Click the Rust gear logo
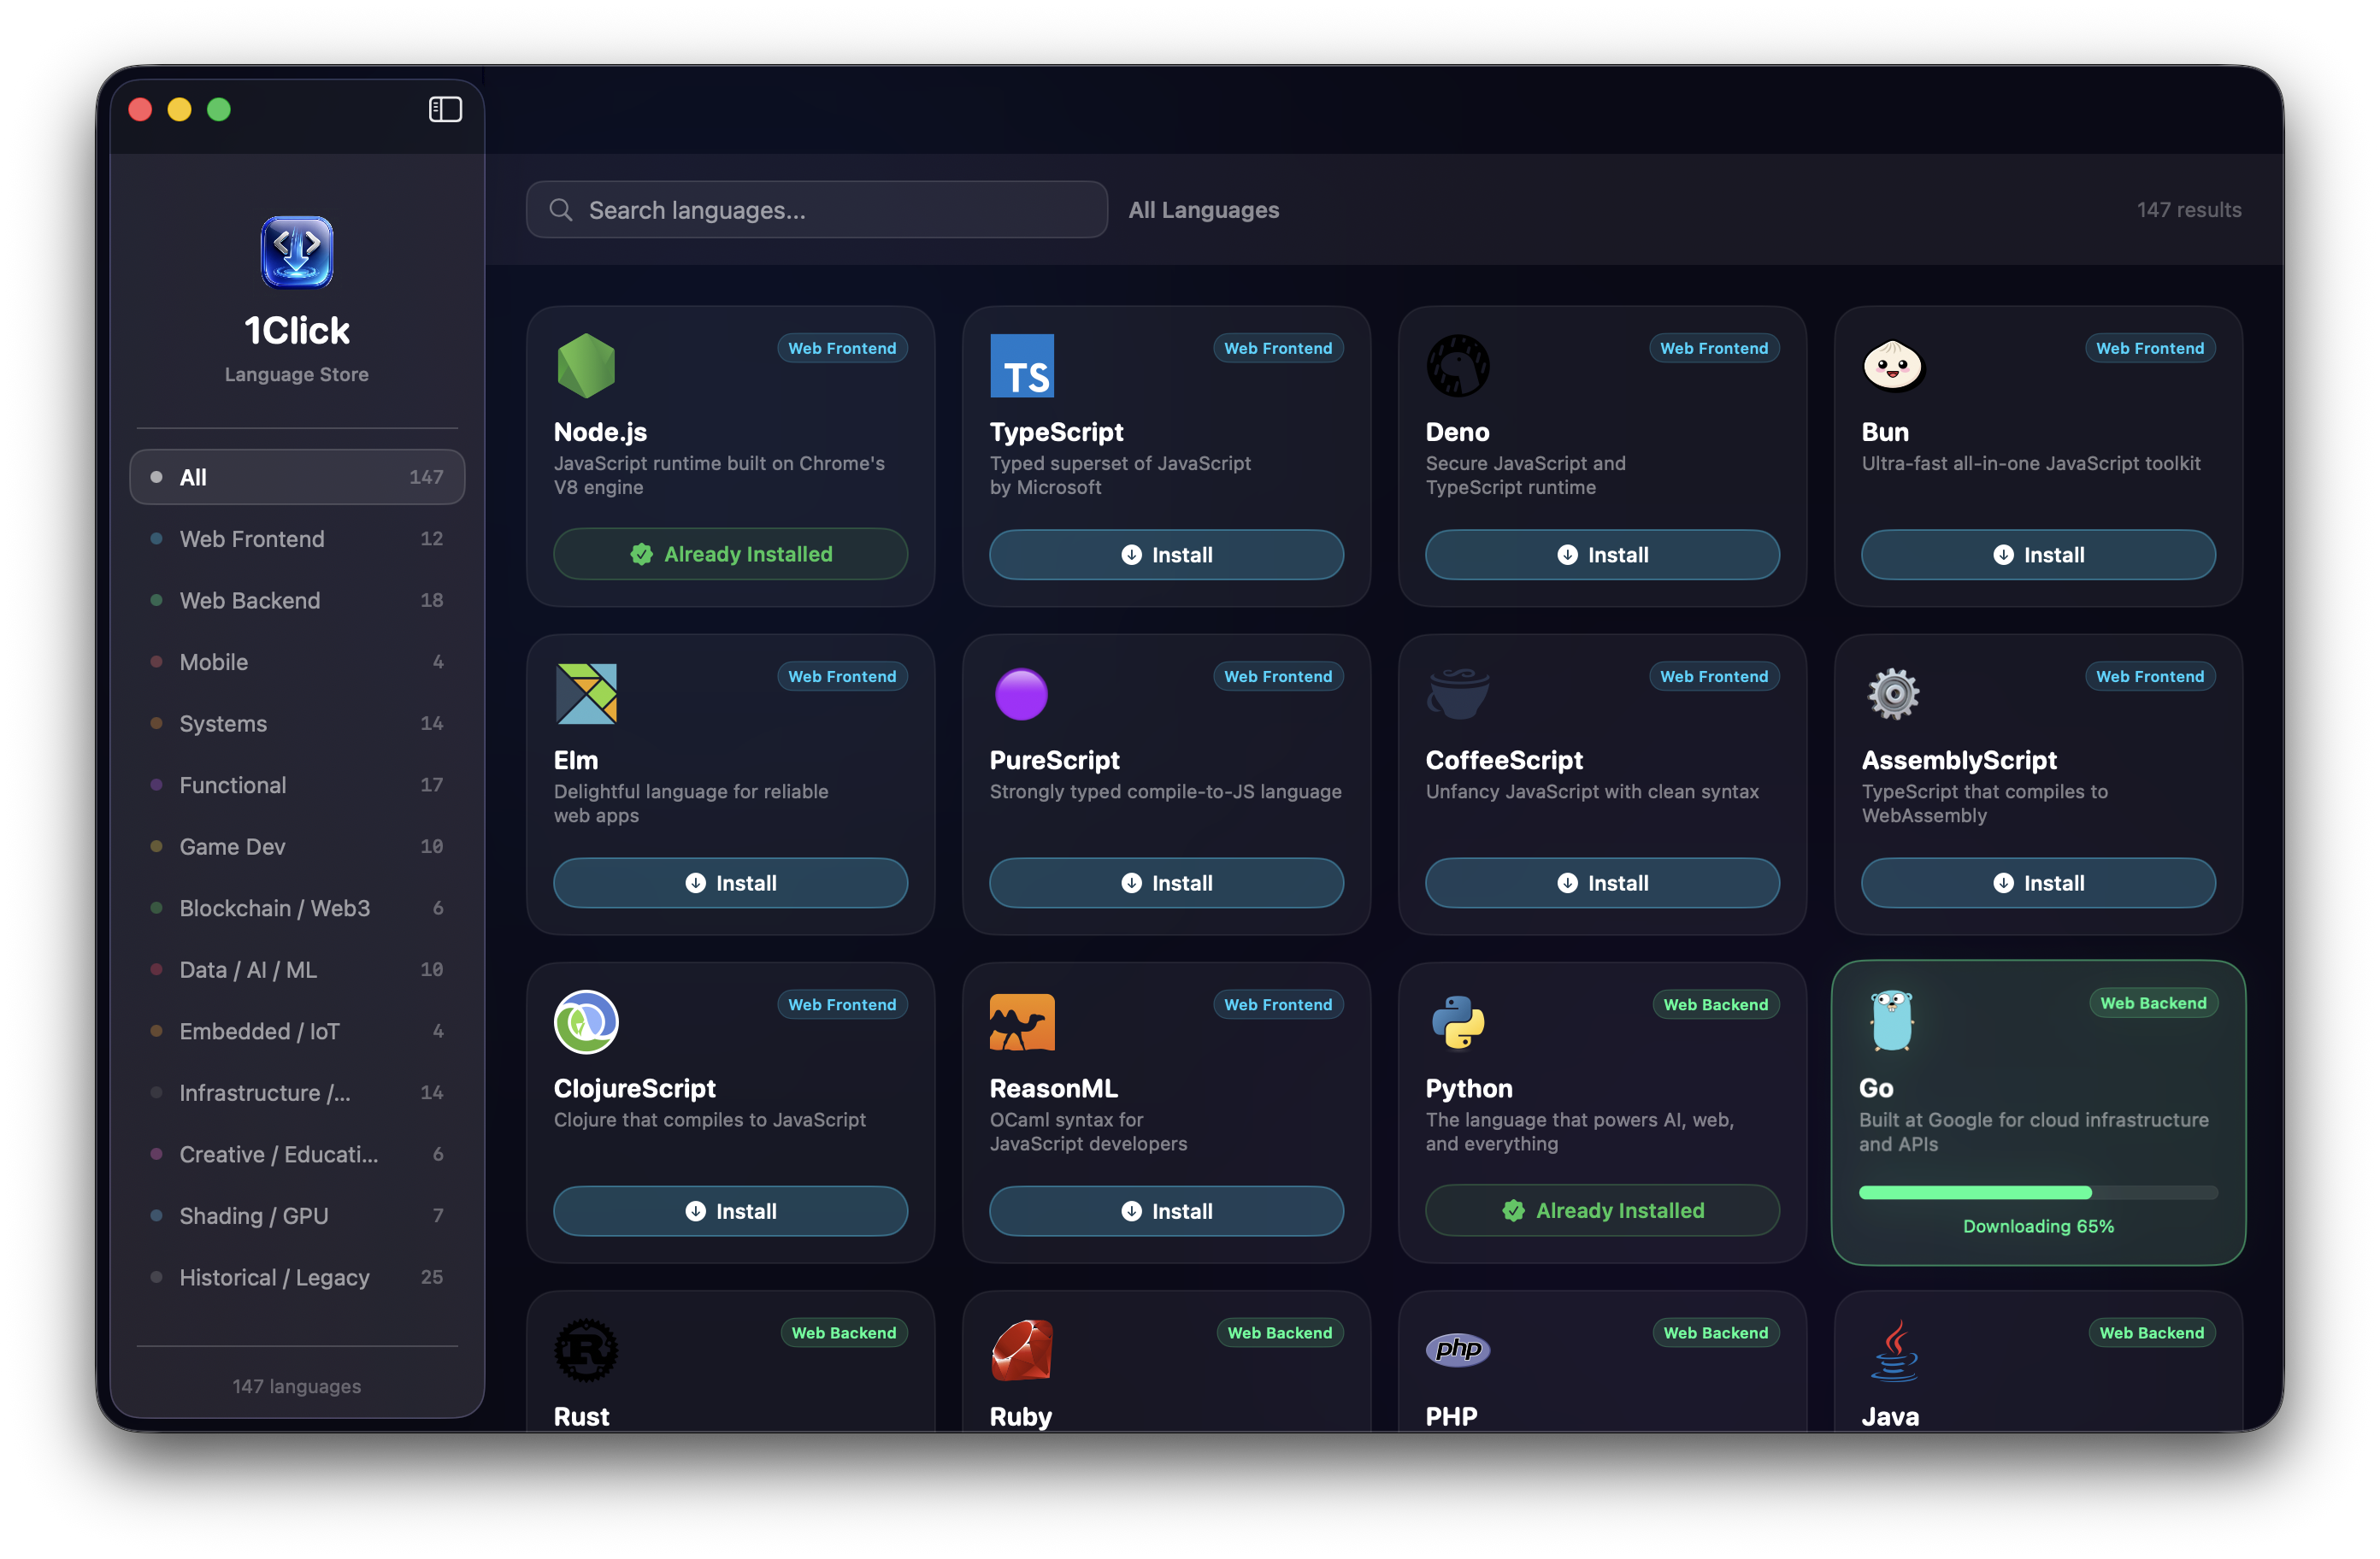 [586, 1349]
